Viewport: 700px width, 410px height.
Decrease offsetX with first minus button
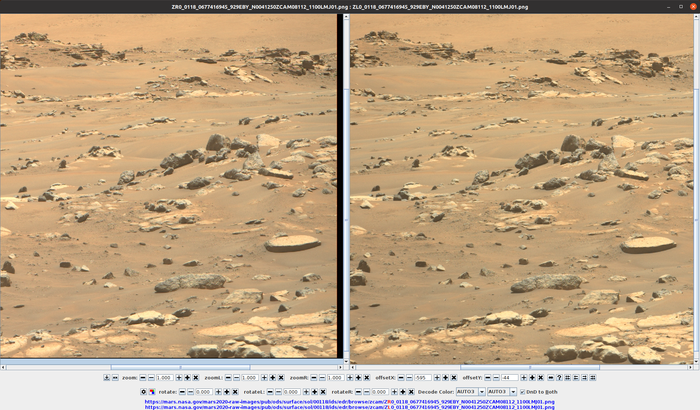click(400, 377)
